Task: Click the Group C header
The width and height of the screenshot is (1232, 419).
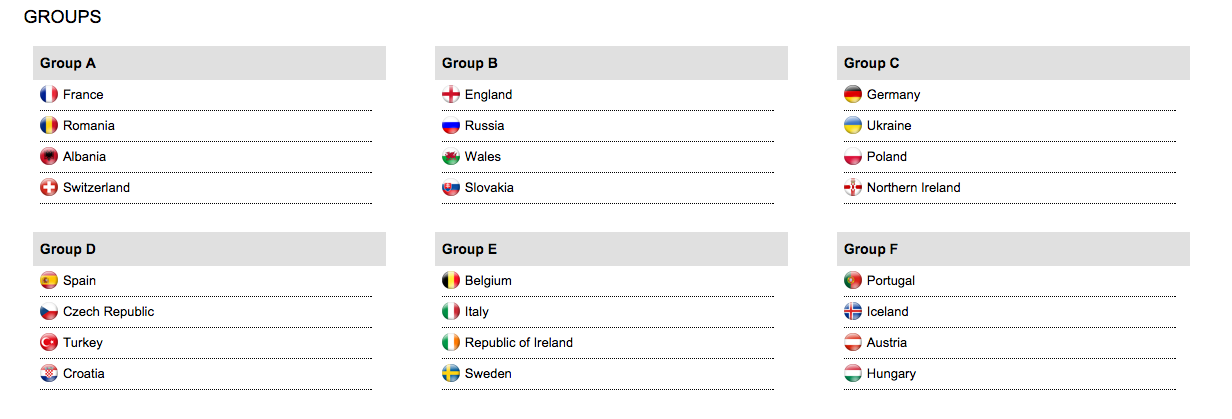Action: [871, 63]
